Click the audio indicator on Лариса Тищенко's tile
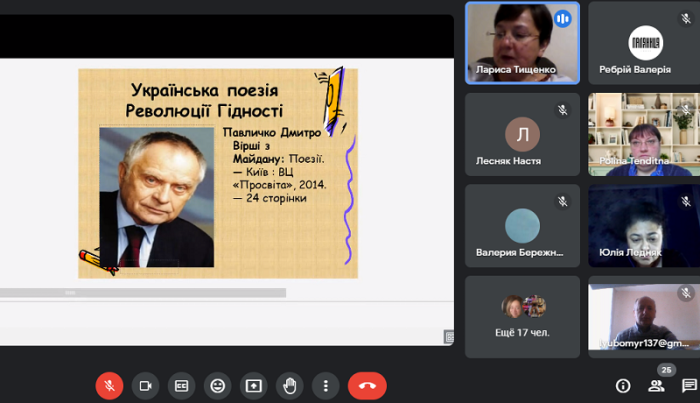This screenshot has width=700, height=403. (562, 18)
